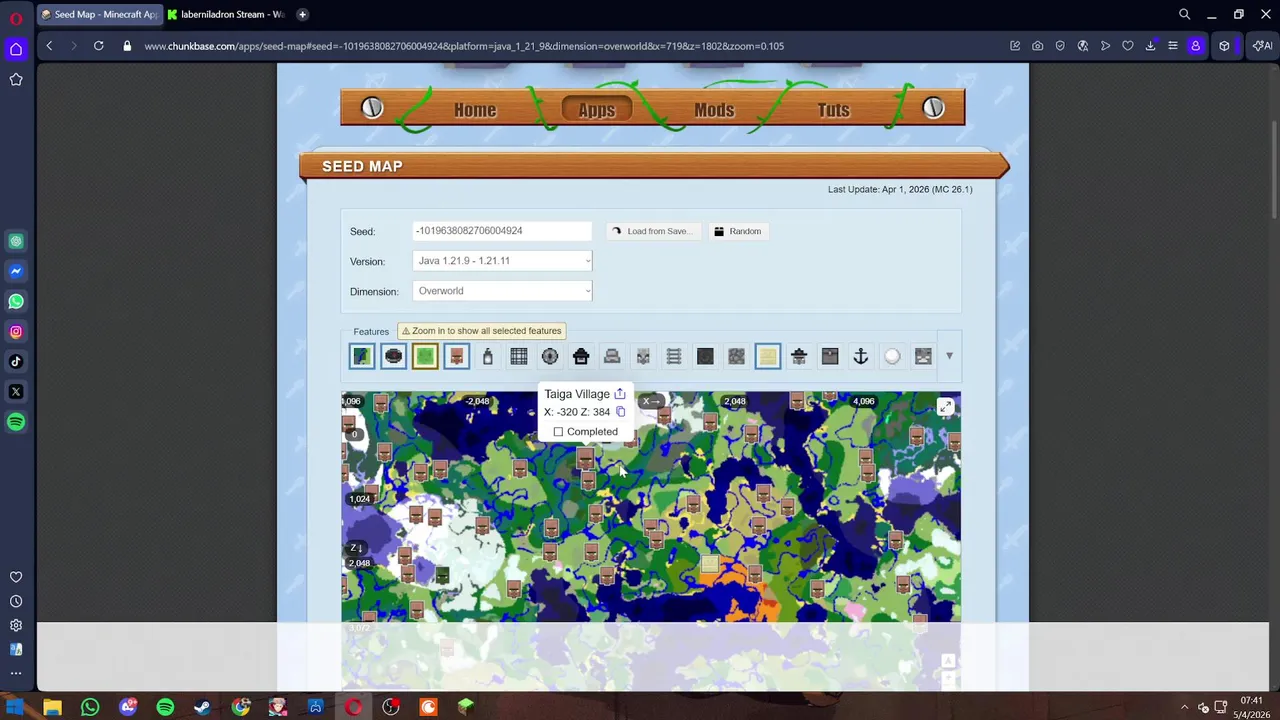Open the Dimension dropdown
Viewport: 1280px width, 720px height.
click(x=502, y=291)
